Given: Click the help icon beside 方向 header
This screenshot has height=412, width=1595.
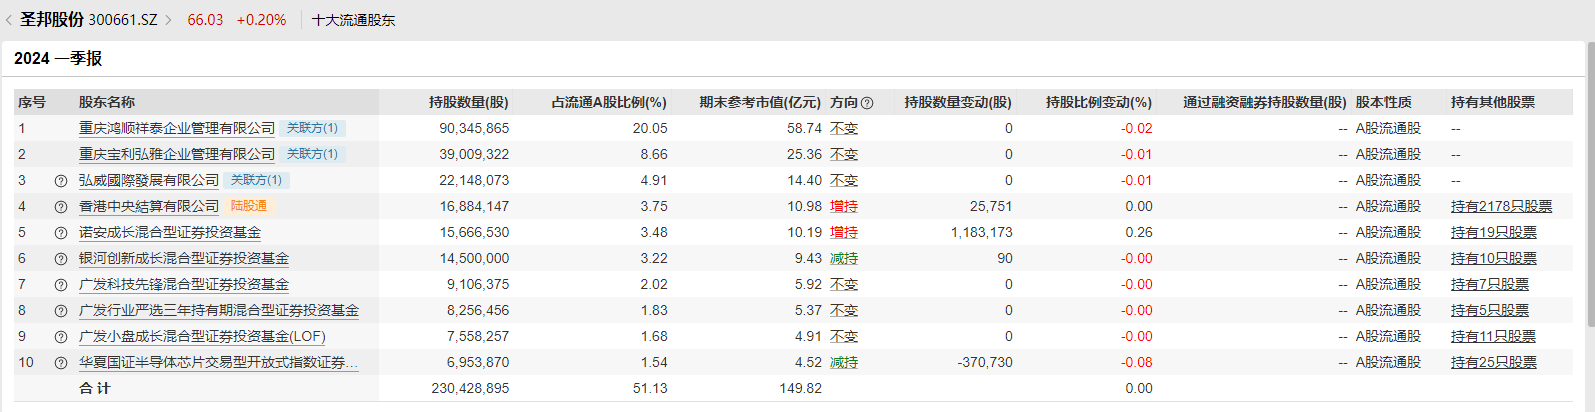Looking at the screenshot, I should coord(867,103).
